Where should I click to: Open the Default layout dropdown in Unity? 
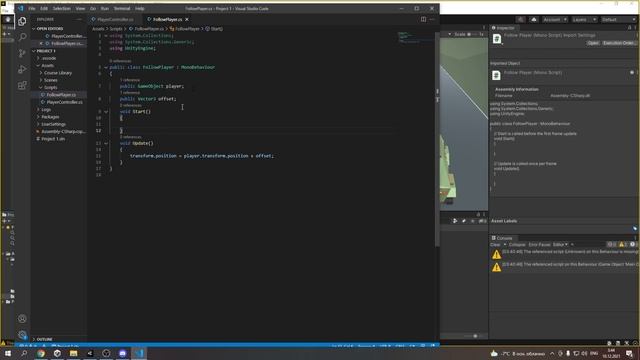pyautogui.click(x=618, y=19)
